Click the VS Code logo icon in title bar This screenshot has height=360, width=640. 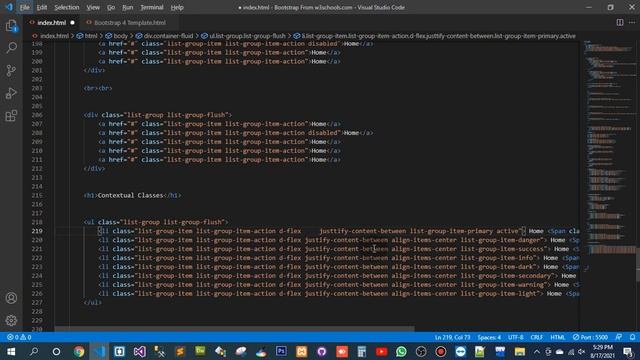tap(9, 7)
